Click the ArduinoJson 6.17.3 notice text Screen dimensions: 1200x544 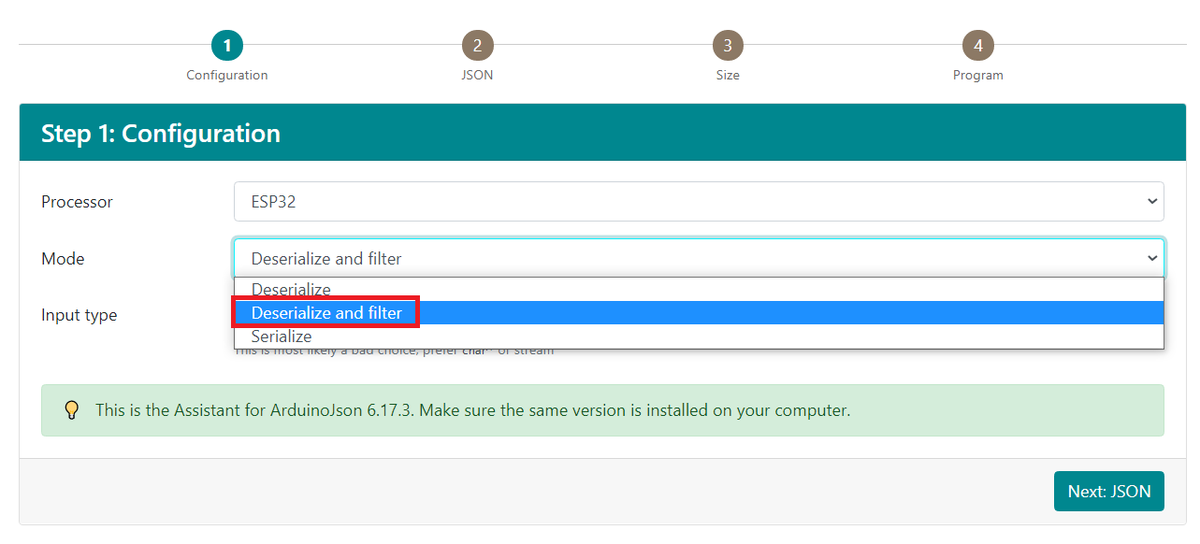tap(473, 410)
